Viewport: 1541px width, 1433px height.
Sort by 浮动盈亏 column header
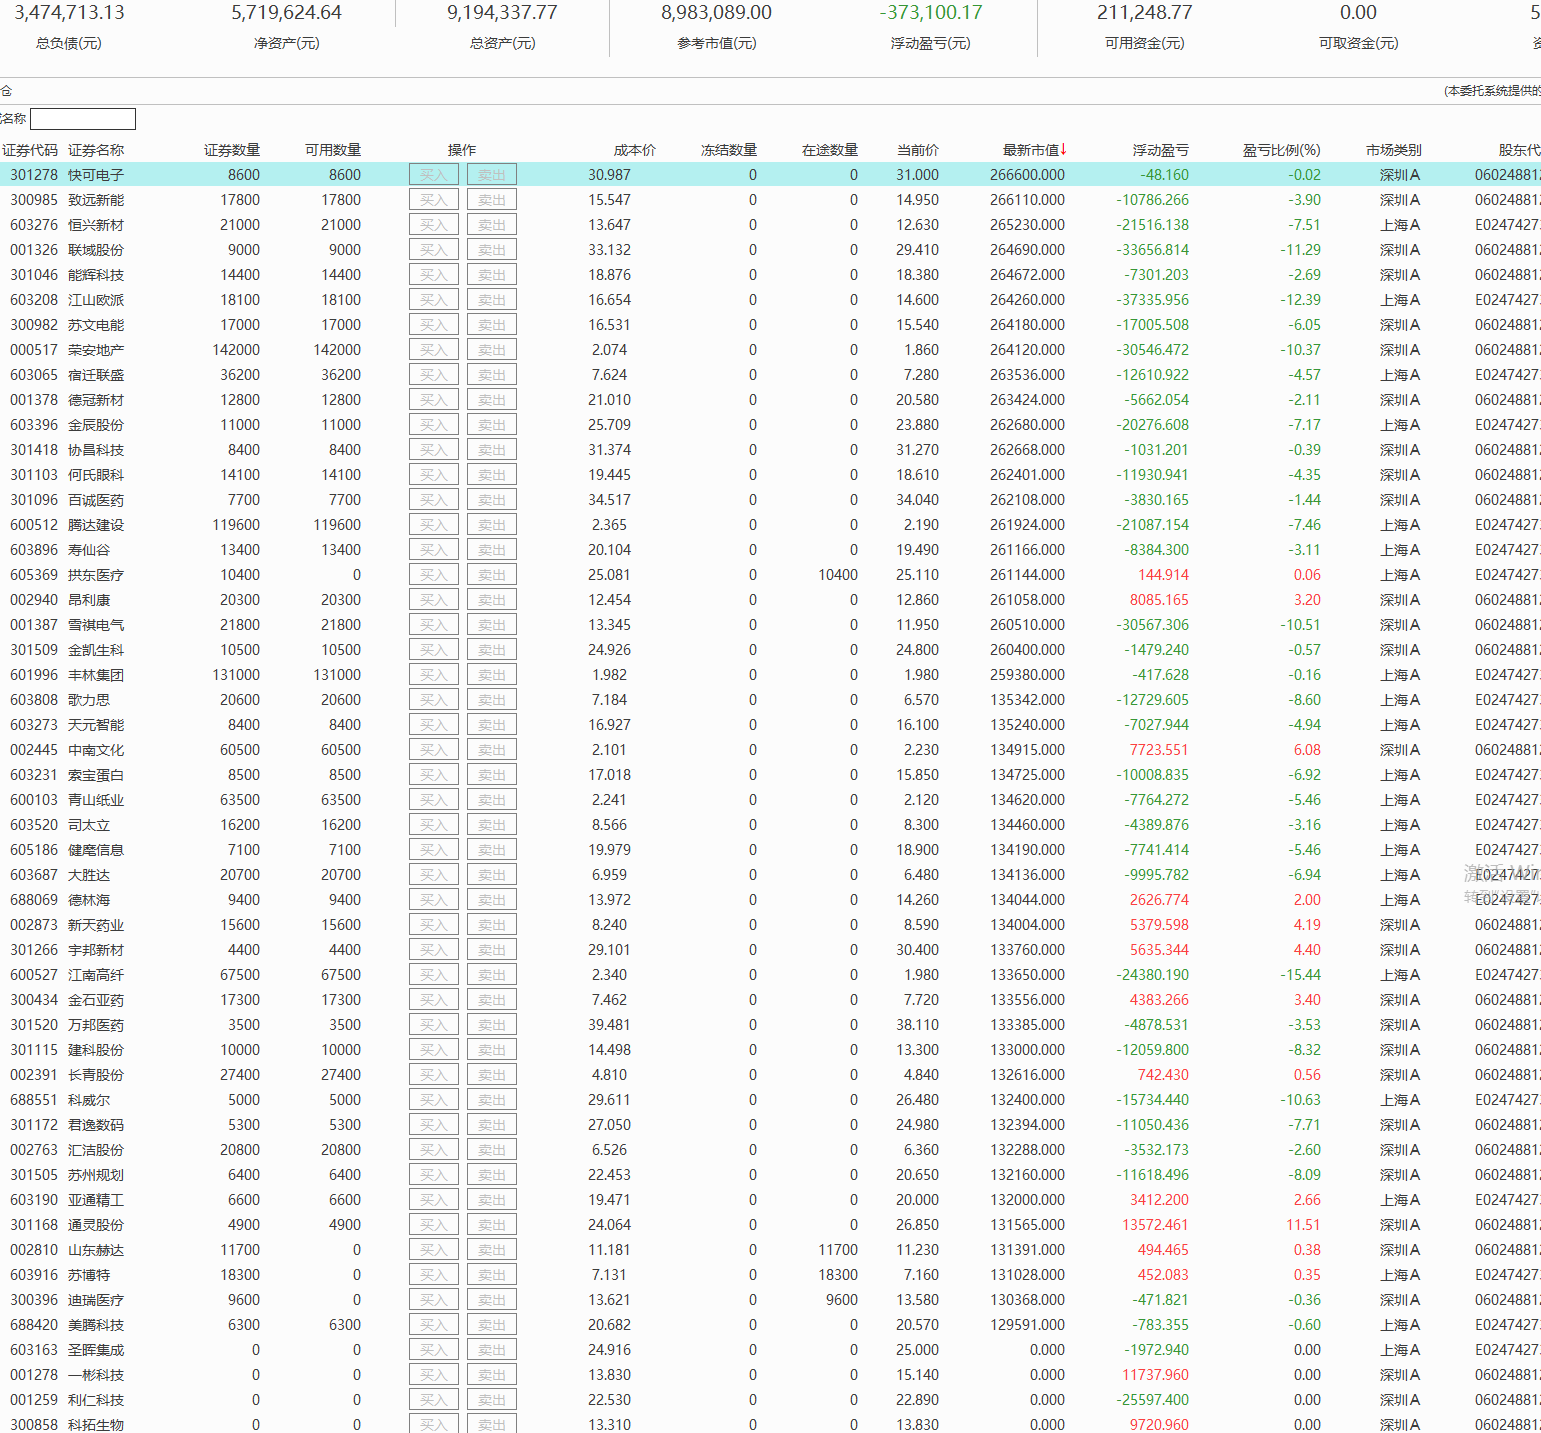click(1160, 150)
